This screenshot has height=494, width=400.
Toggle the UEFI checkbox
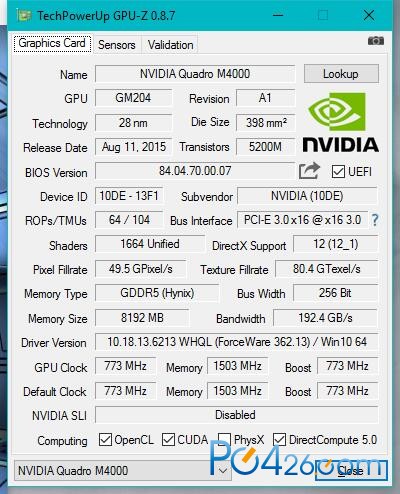(338, 172)
